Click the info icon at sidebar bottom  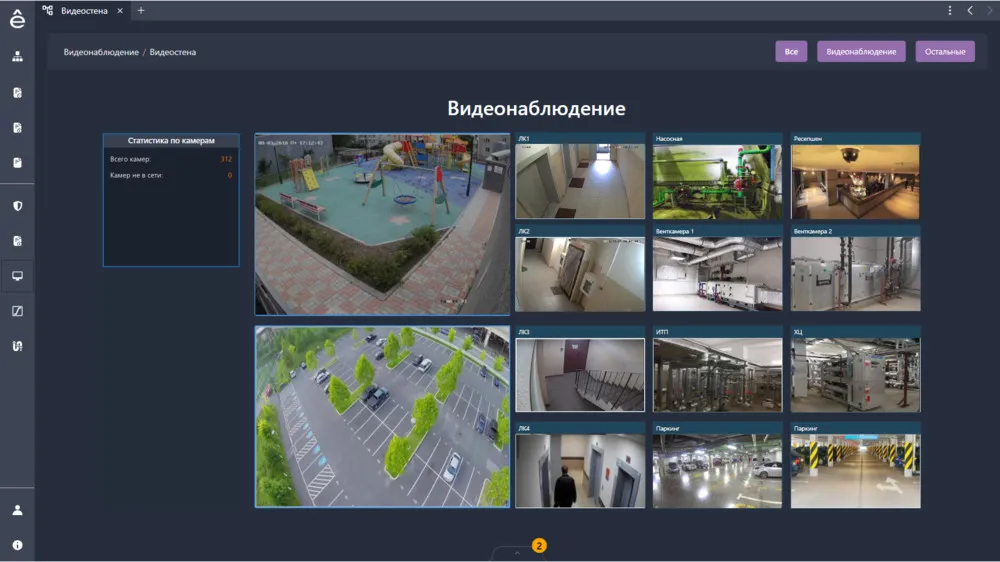coord(17,545)
